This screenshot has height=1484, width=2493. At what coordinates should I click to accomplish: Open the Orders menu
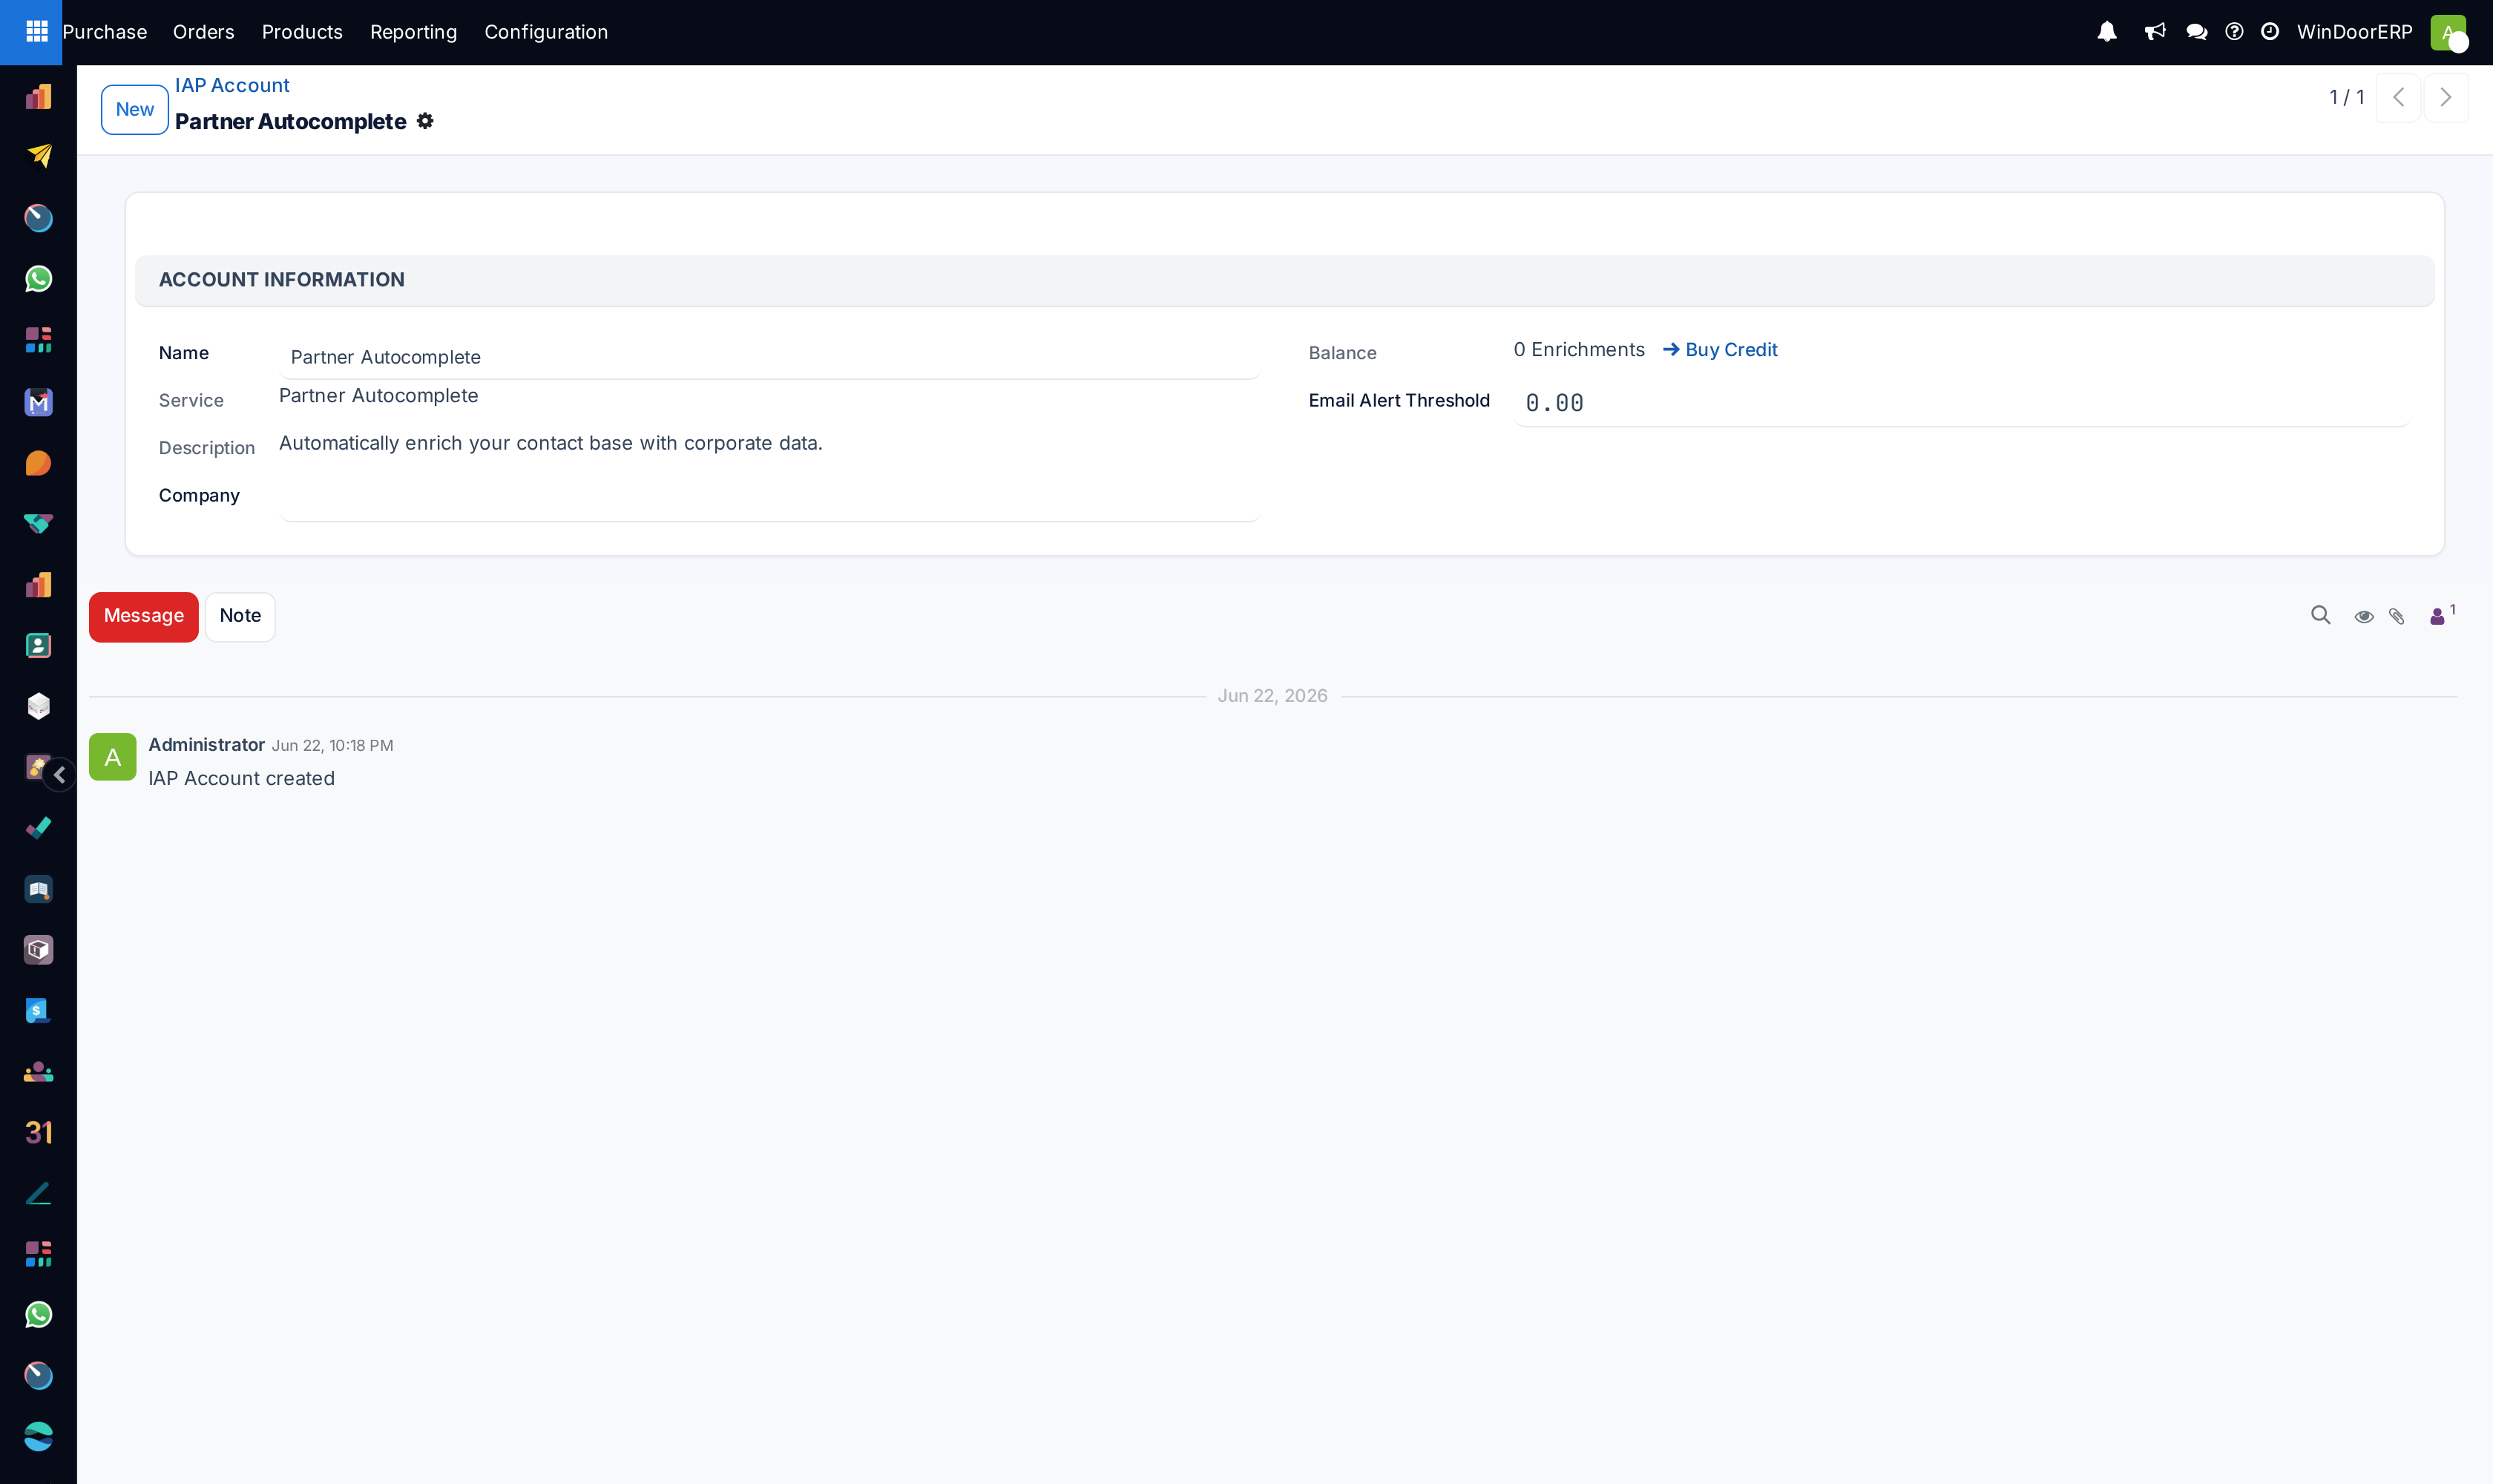pyautogui.click(x=203, y=32)
